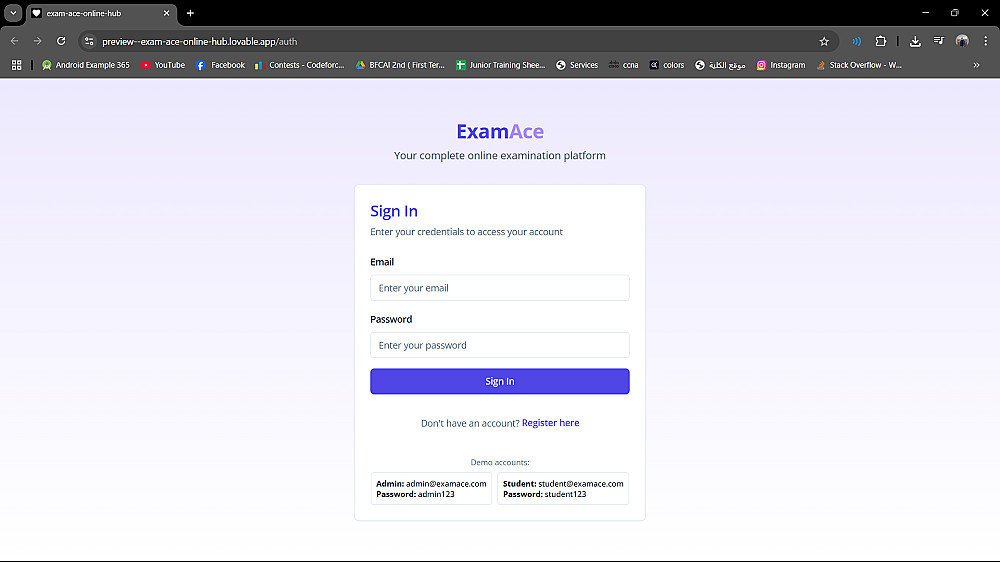
Task: Open the Facebook bookmark
Action: [x=220, y=65]
